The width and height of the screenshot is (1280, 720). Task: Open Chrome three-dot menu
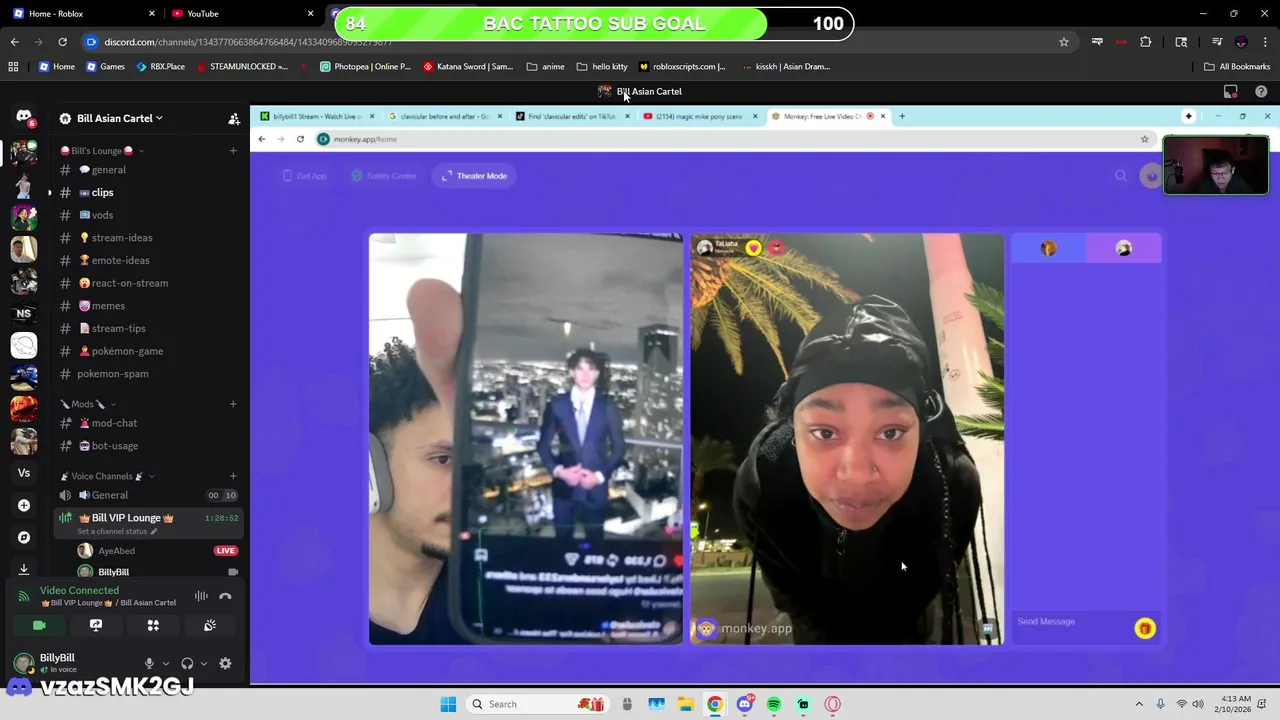pyautogui.click(x=1265, y=42)
